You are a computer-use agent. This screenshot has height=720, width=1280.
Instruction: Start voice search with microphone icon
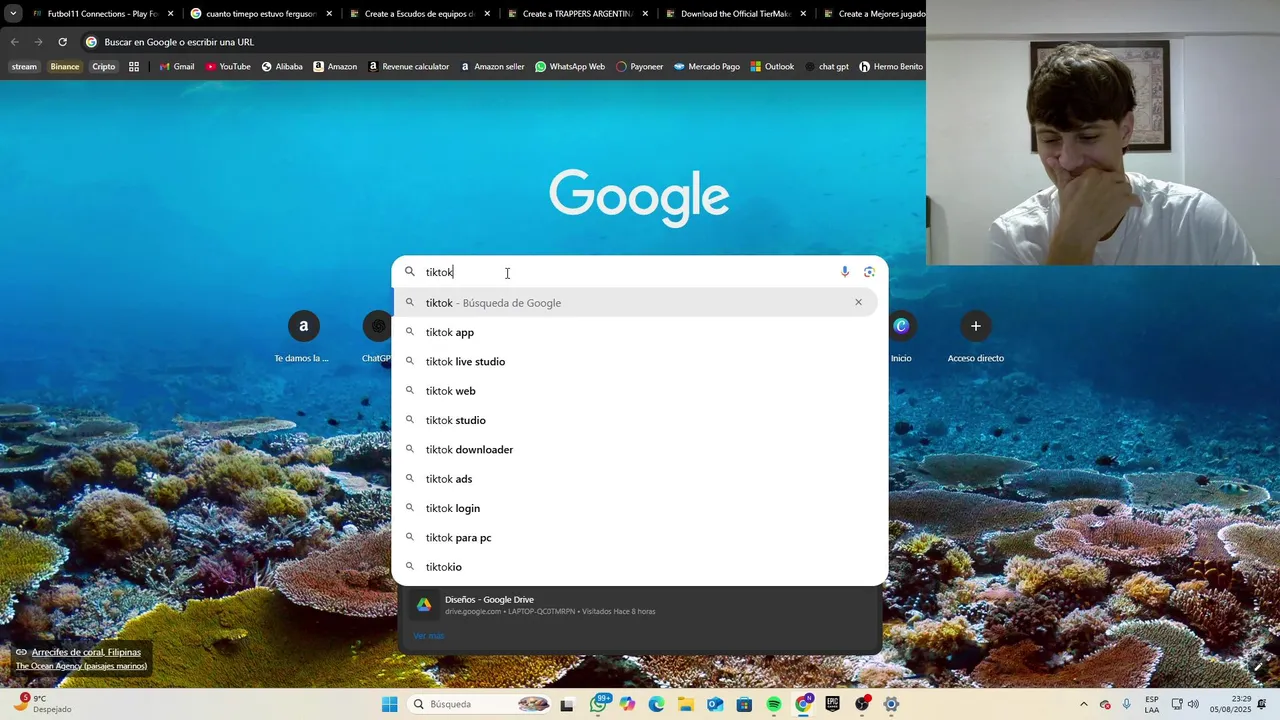[845, 272]
